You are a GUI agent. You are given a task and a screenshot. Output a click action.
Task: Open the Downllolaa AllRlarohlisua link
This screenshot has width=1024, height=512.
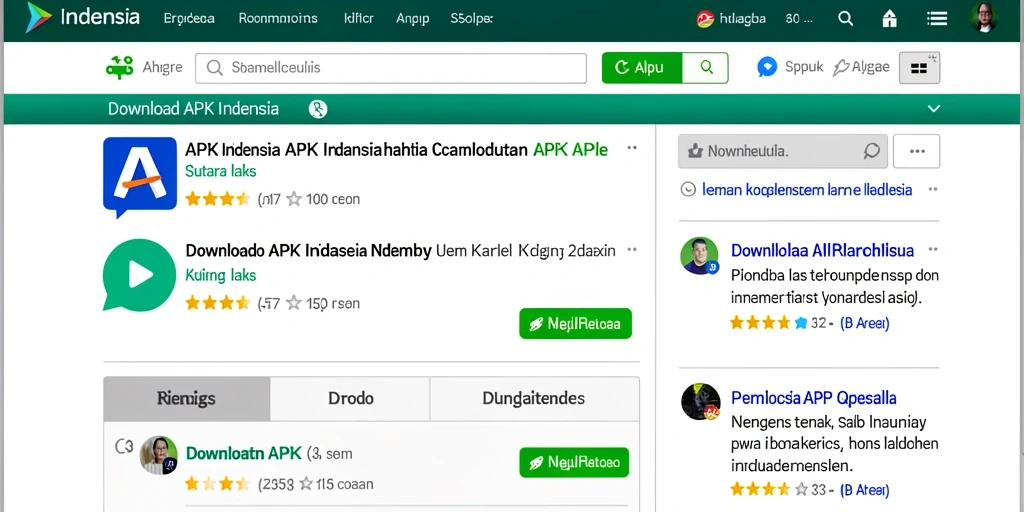pyautogui.click(x=822, y=250)
